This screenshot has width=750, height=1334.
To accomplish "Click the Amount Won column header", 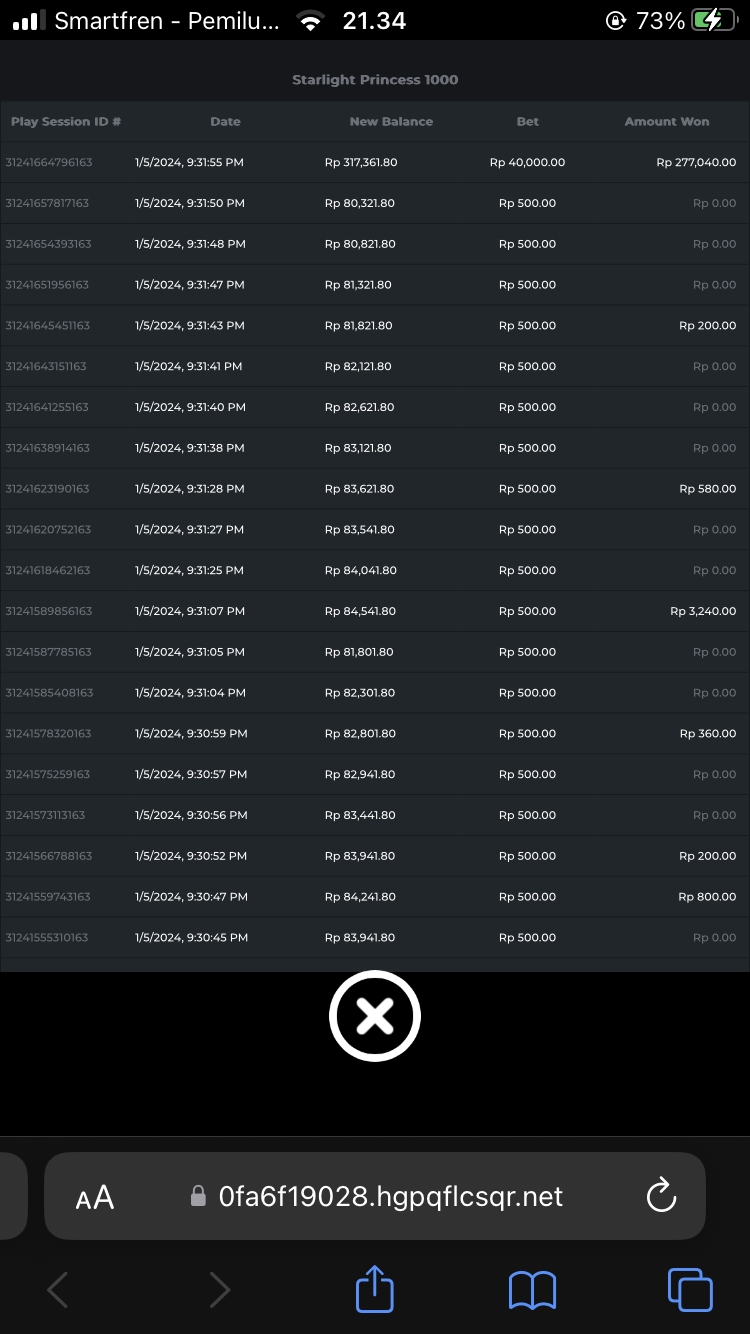I will pyautogui.click(x=666, y=122).
